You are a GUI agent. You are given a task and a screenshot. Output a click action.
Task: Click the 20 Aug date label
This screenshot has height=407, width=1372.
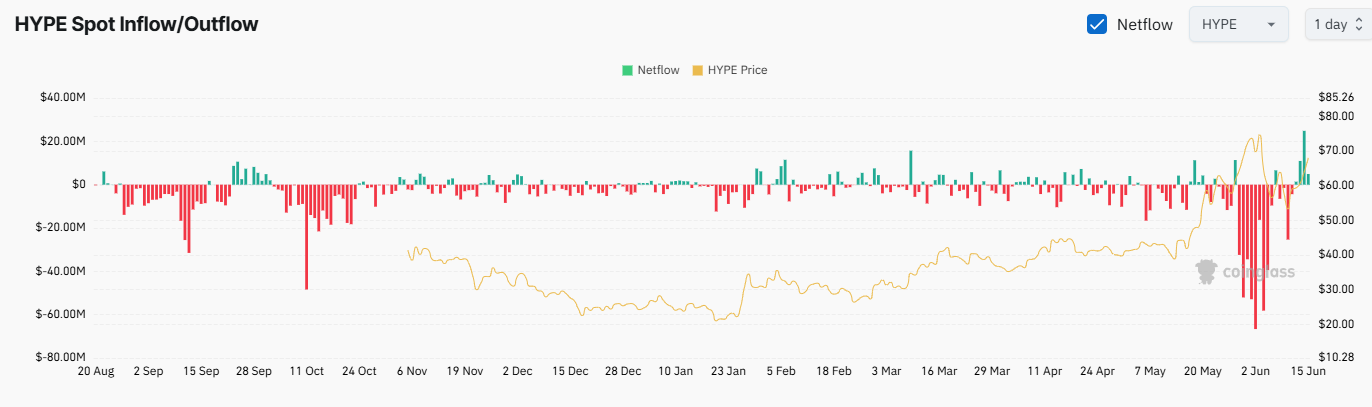(x=97, y=371)
